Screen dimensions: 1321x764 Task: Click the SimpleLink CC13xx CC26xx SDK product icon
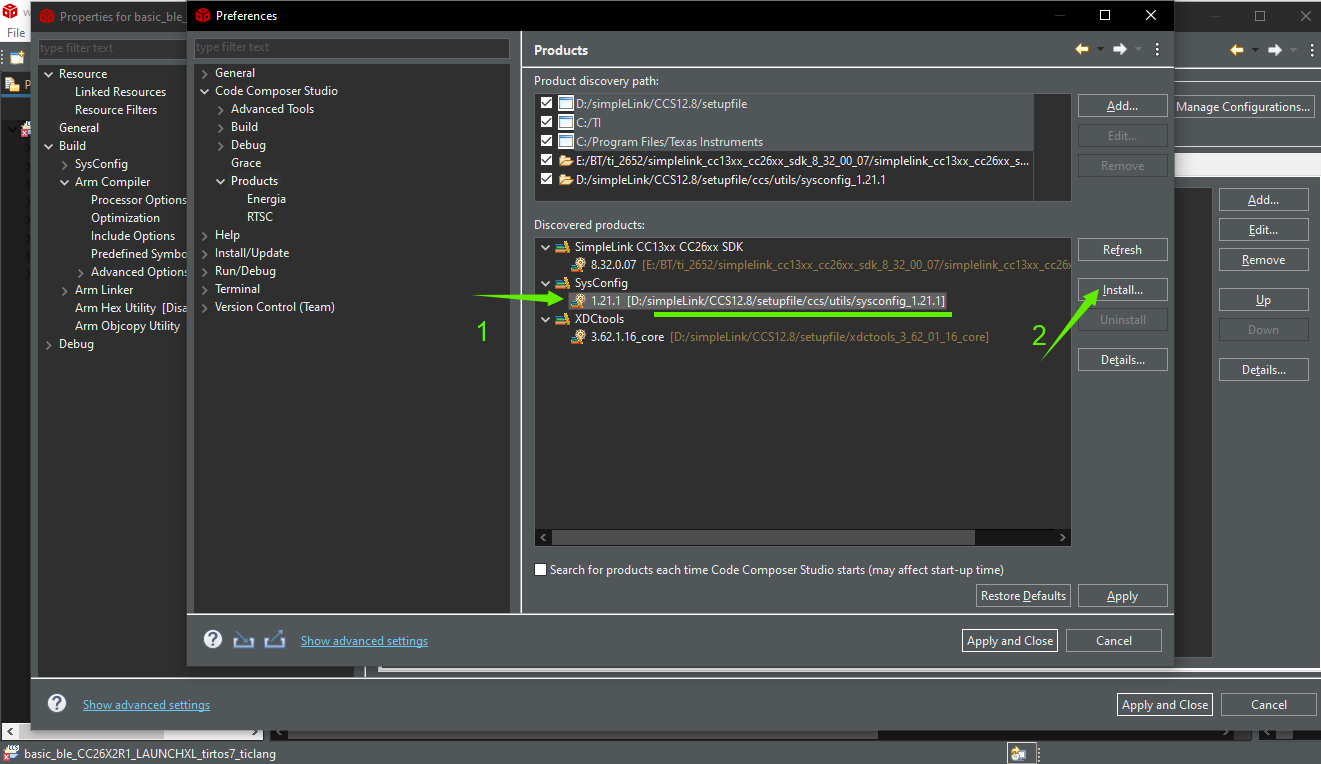tap(562, 247)
